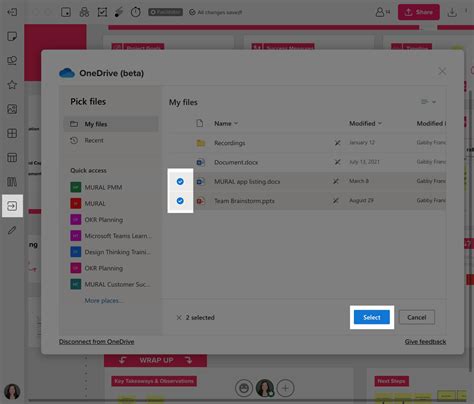474x404 pixels.
Task: Click the summon collaborators icon in the top toolbar
Action: (x=84, y=12)
